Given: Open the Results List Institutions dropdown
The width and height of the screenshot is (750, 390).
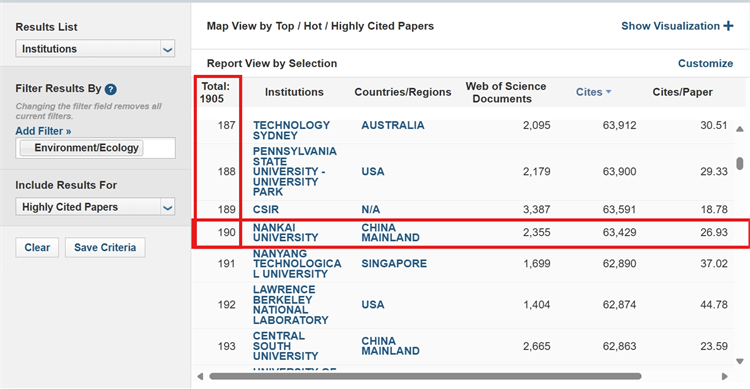Looking at the screenshot, I should [95, 49].
